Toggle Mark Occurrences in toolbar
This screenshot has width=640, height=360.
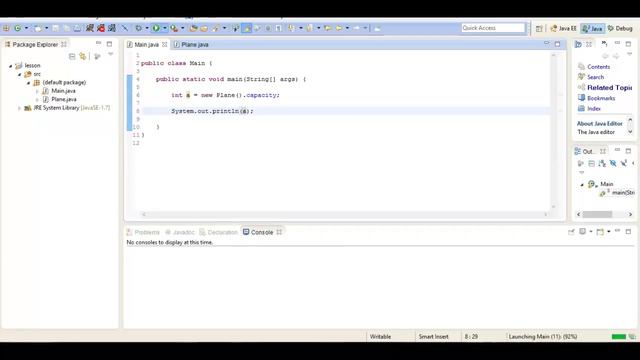[247, 28]
